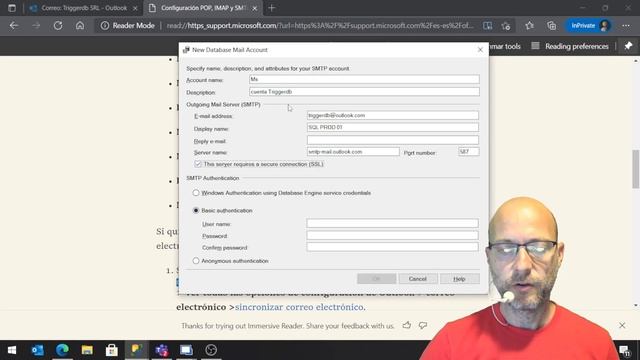Click the browser forward arrow
The image size is (640, 360).
[x=36, y=25]
